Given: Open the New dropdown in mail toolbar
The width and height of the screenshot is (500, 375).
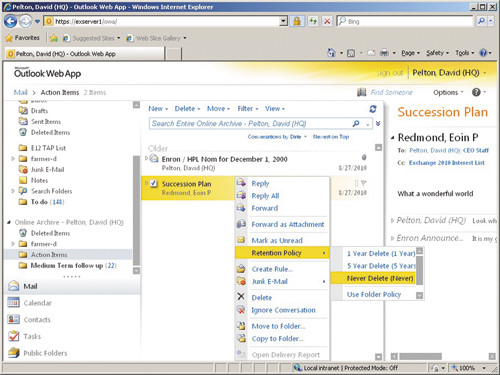Looking at the screenshot, I should (x=158, y=109).
